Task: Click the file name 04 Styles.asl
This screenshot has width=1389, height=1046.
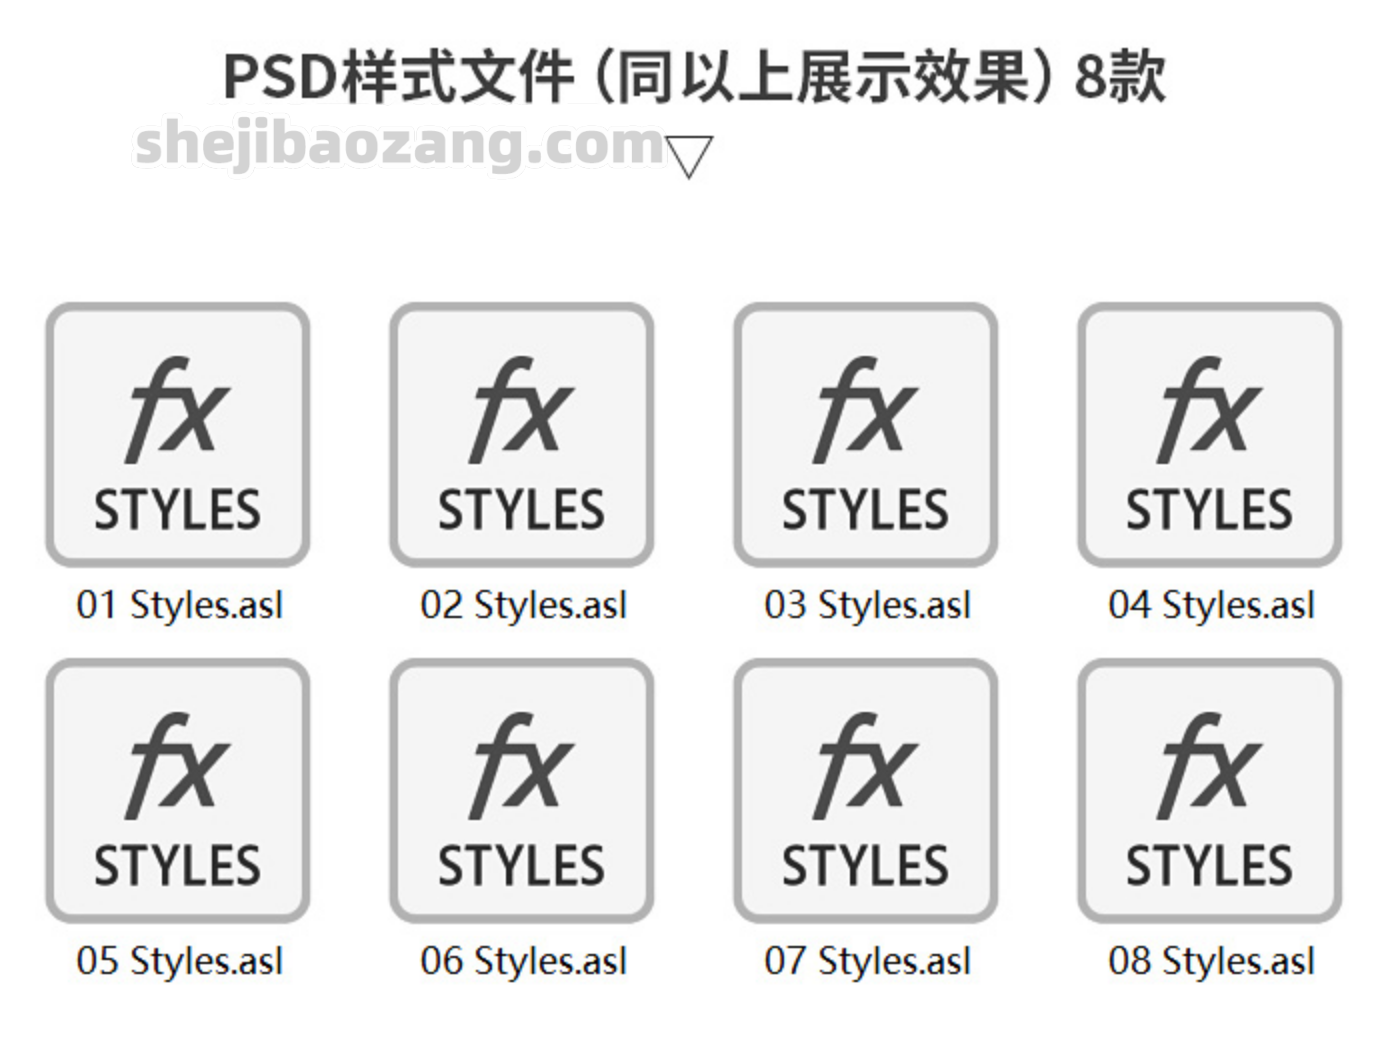Action: (1212, 606)
